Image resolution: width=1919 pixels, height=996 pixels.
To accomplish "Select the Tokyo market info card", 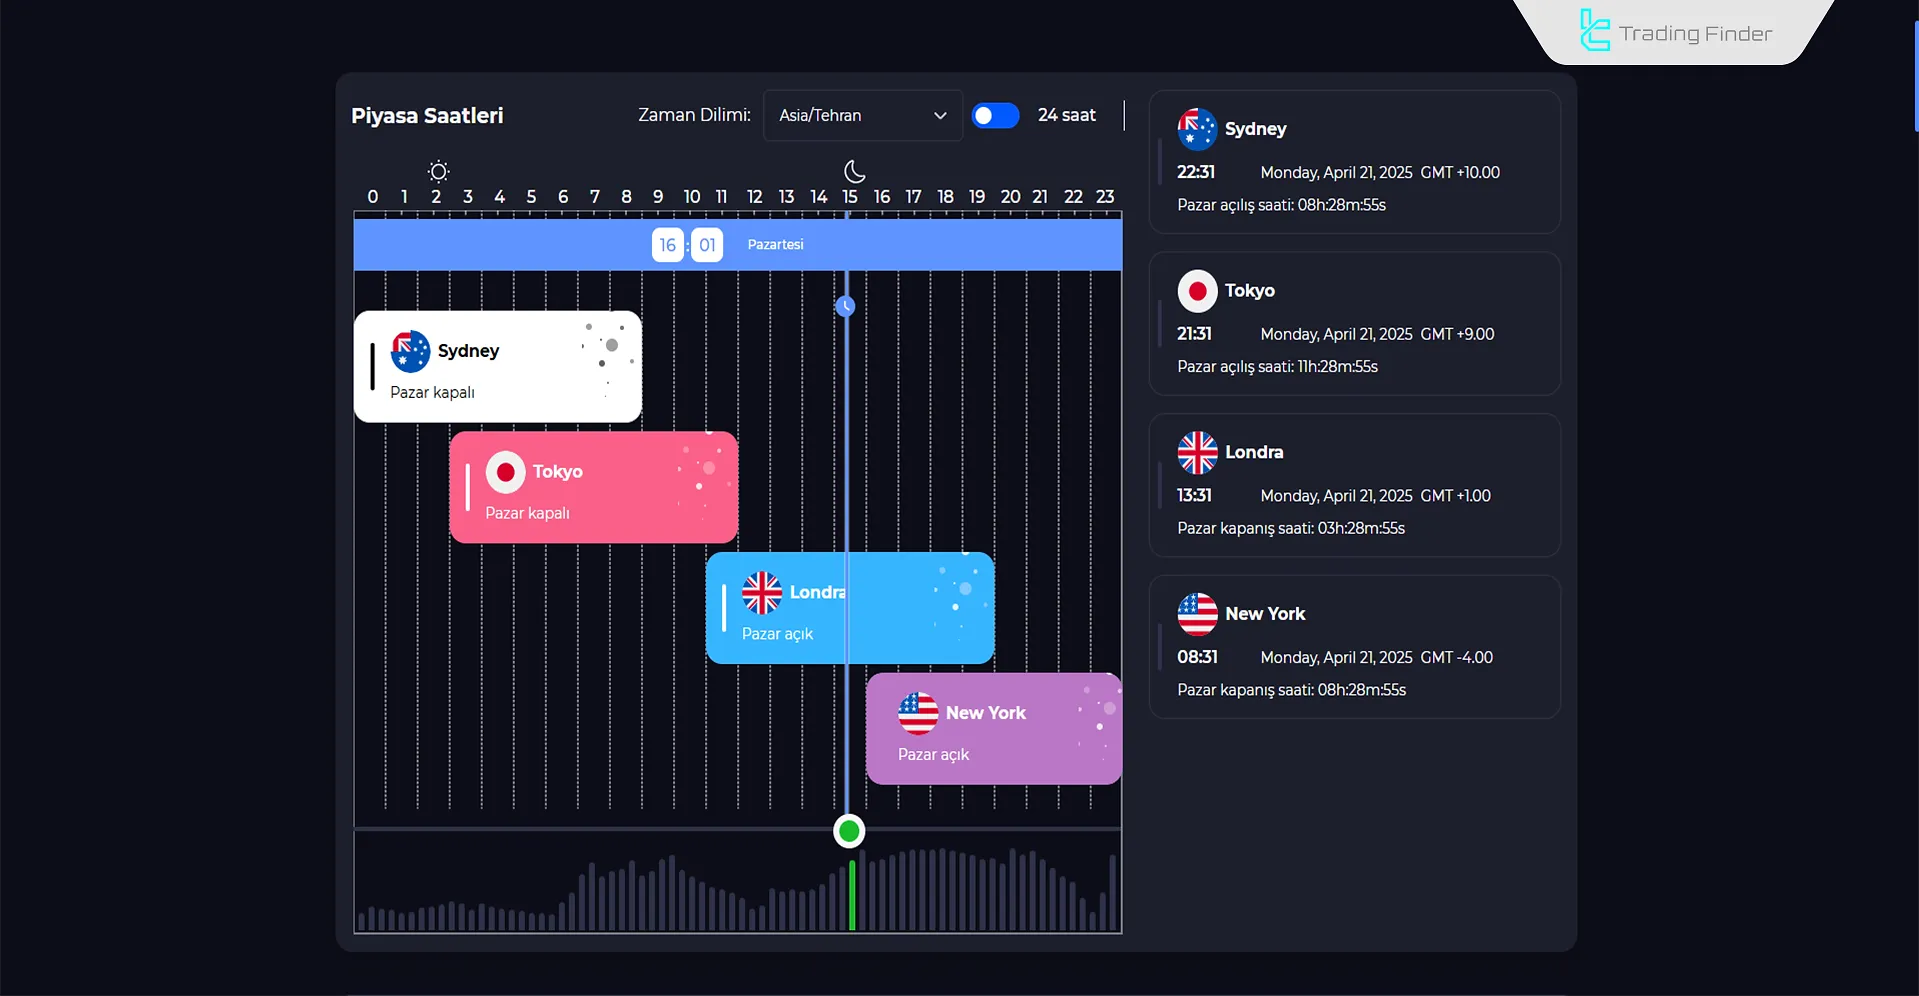I will pos(1354,324).
